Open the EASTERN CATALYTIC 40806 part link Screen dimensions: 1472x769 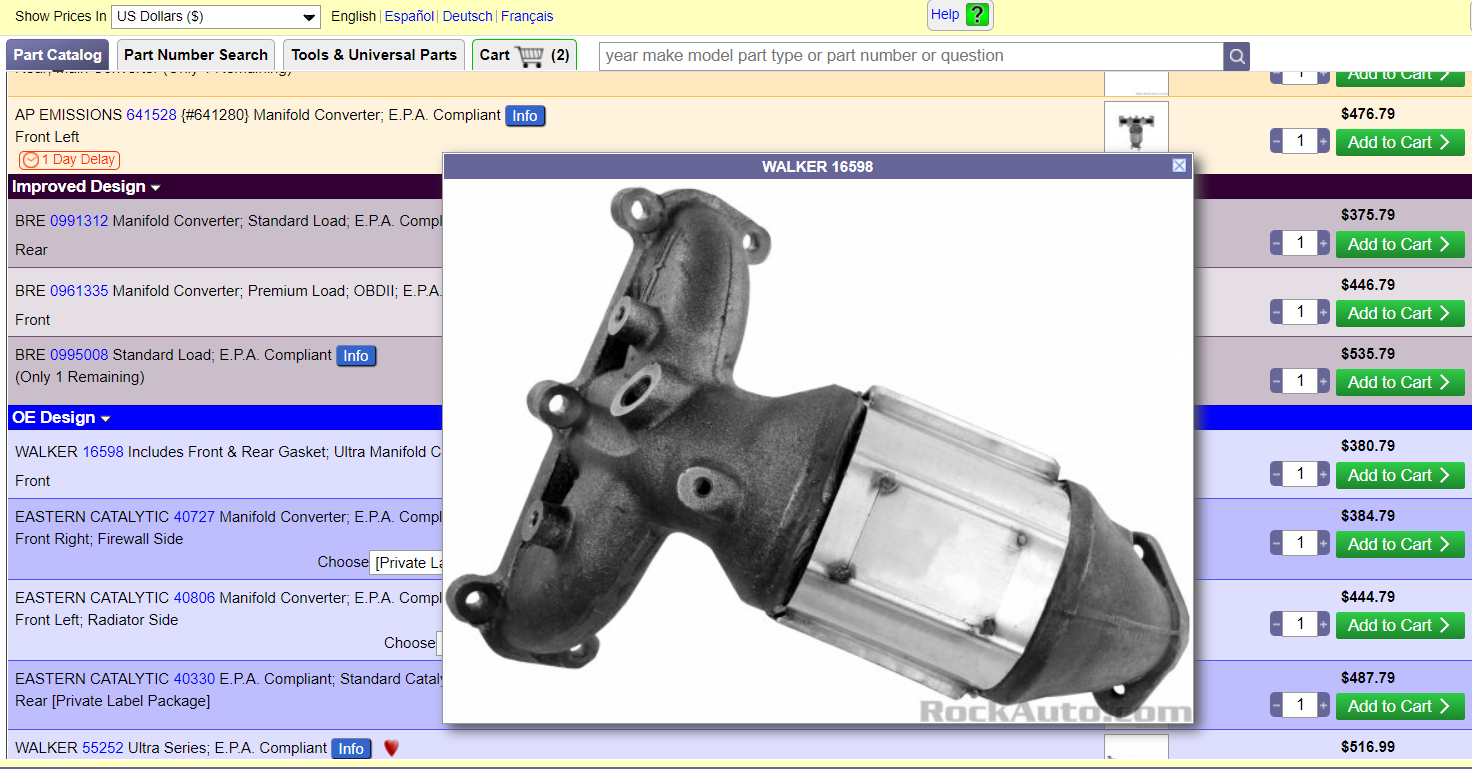pyautogui.click(x=194, y=598)
